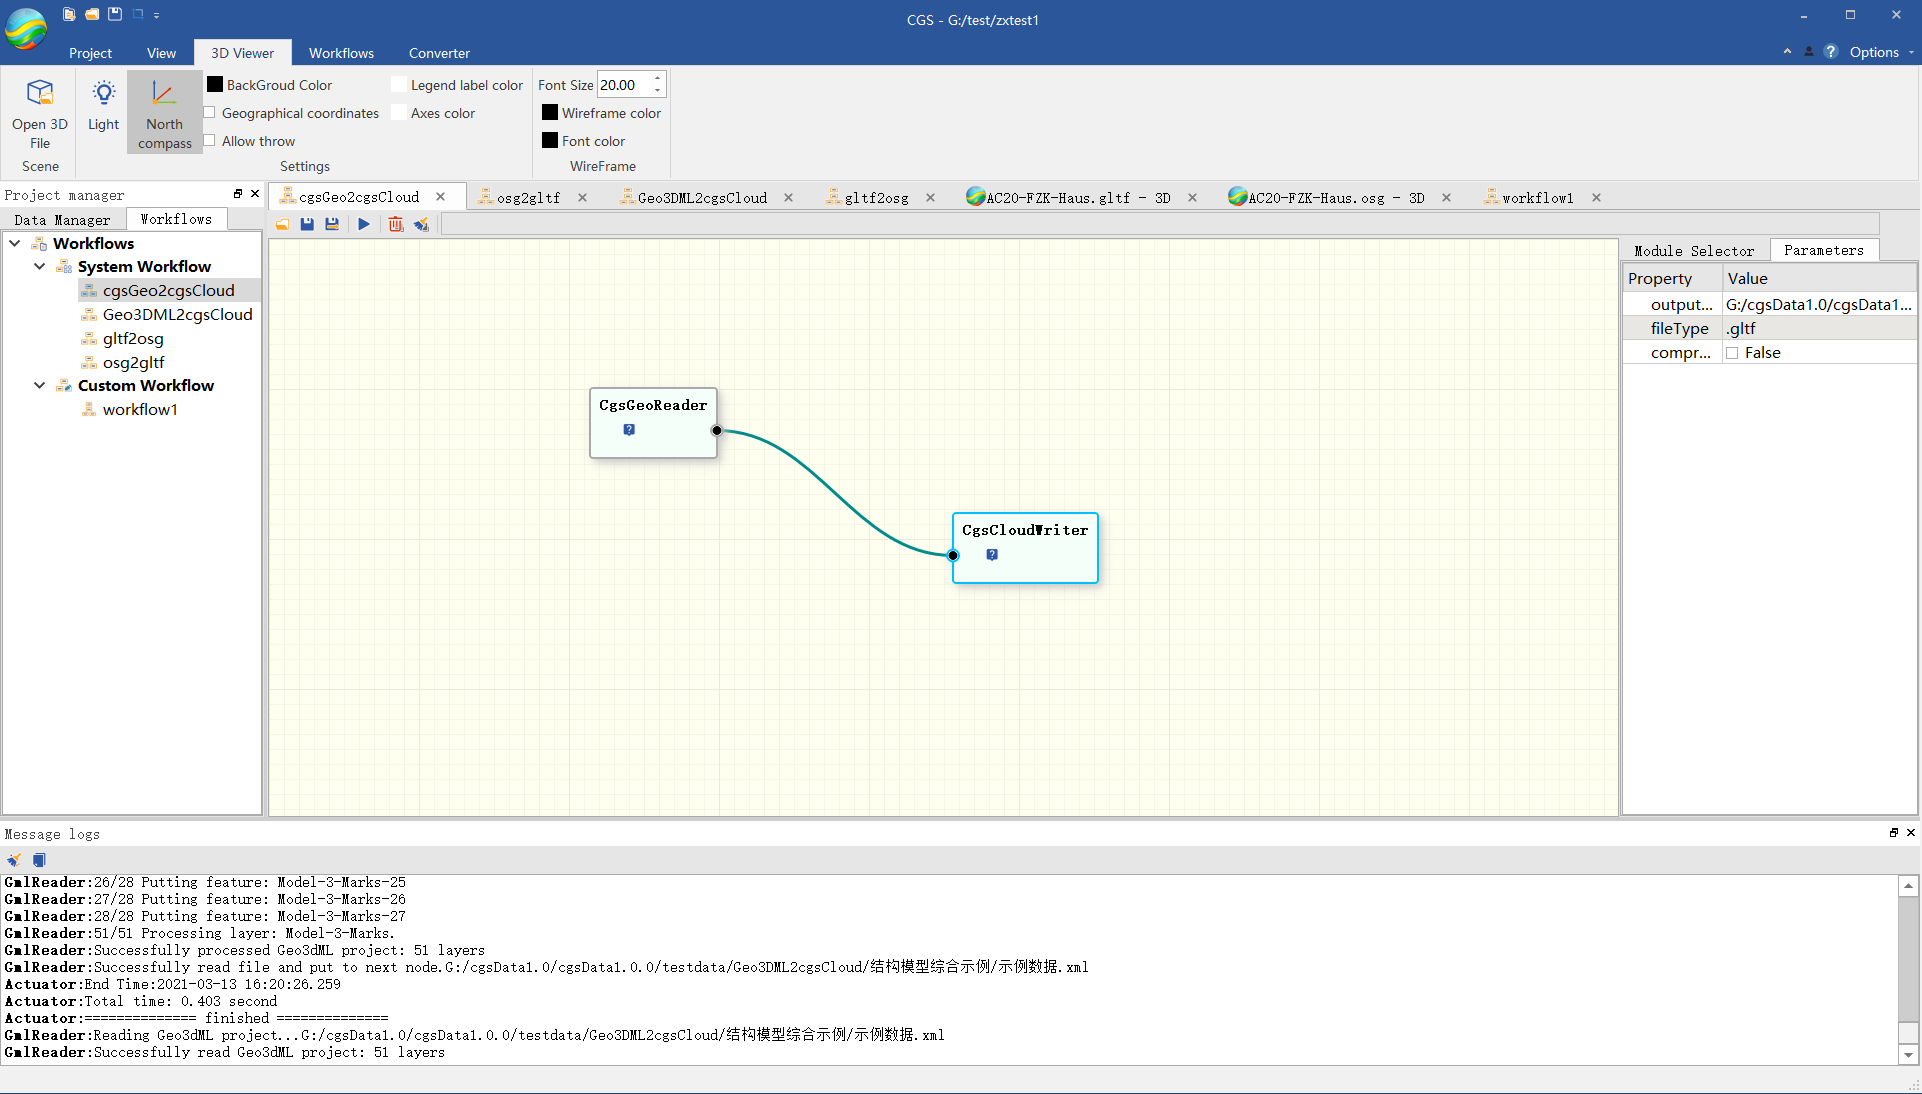Click the user account icon in title bar
The height and width of the screenshot is (1094, 1922).
(1809, 52)
